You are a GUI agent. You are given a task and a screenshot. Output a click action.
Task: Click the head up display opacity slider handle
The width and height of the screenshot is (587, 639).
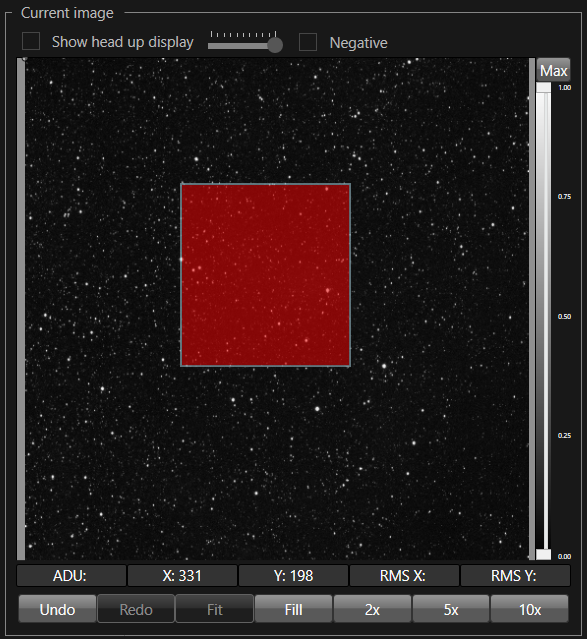coord(276,45)
